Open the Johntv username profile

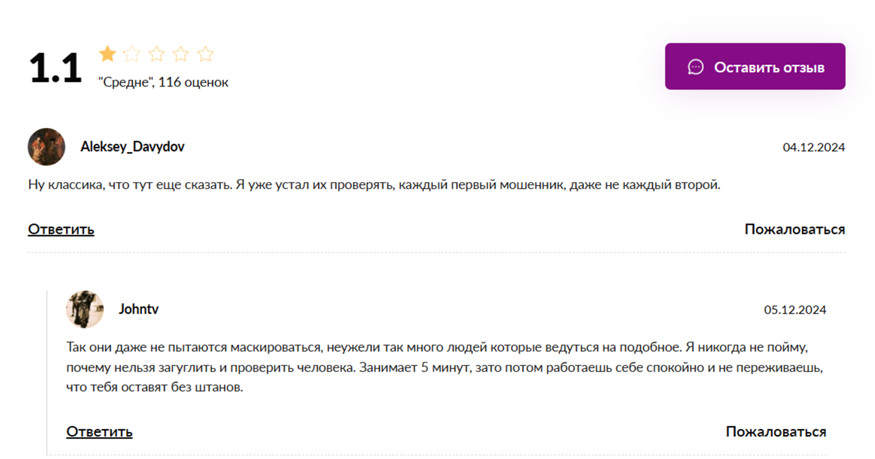pyautogui.click(x=138, y=309)
